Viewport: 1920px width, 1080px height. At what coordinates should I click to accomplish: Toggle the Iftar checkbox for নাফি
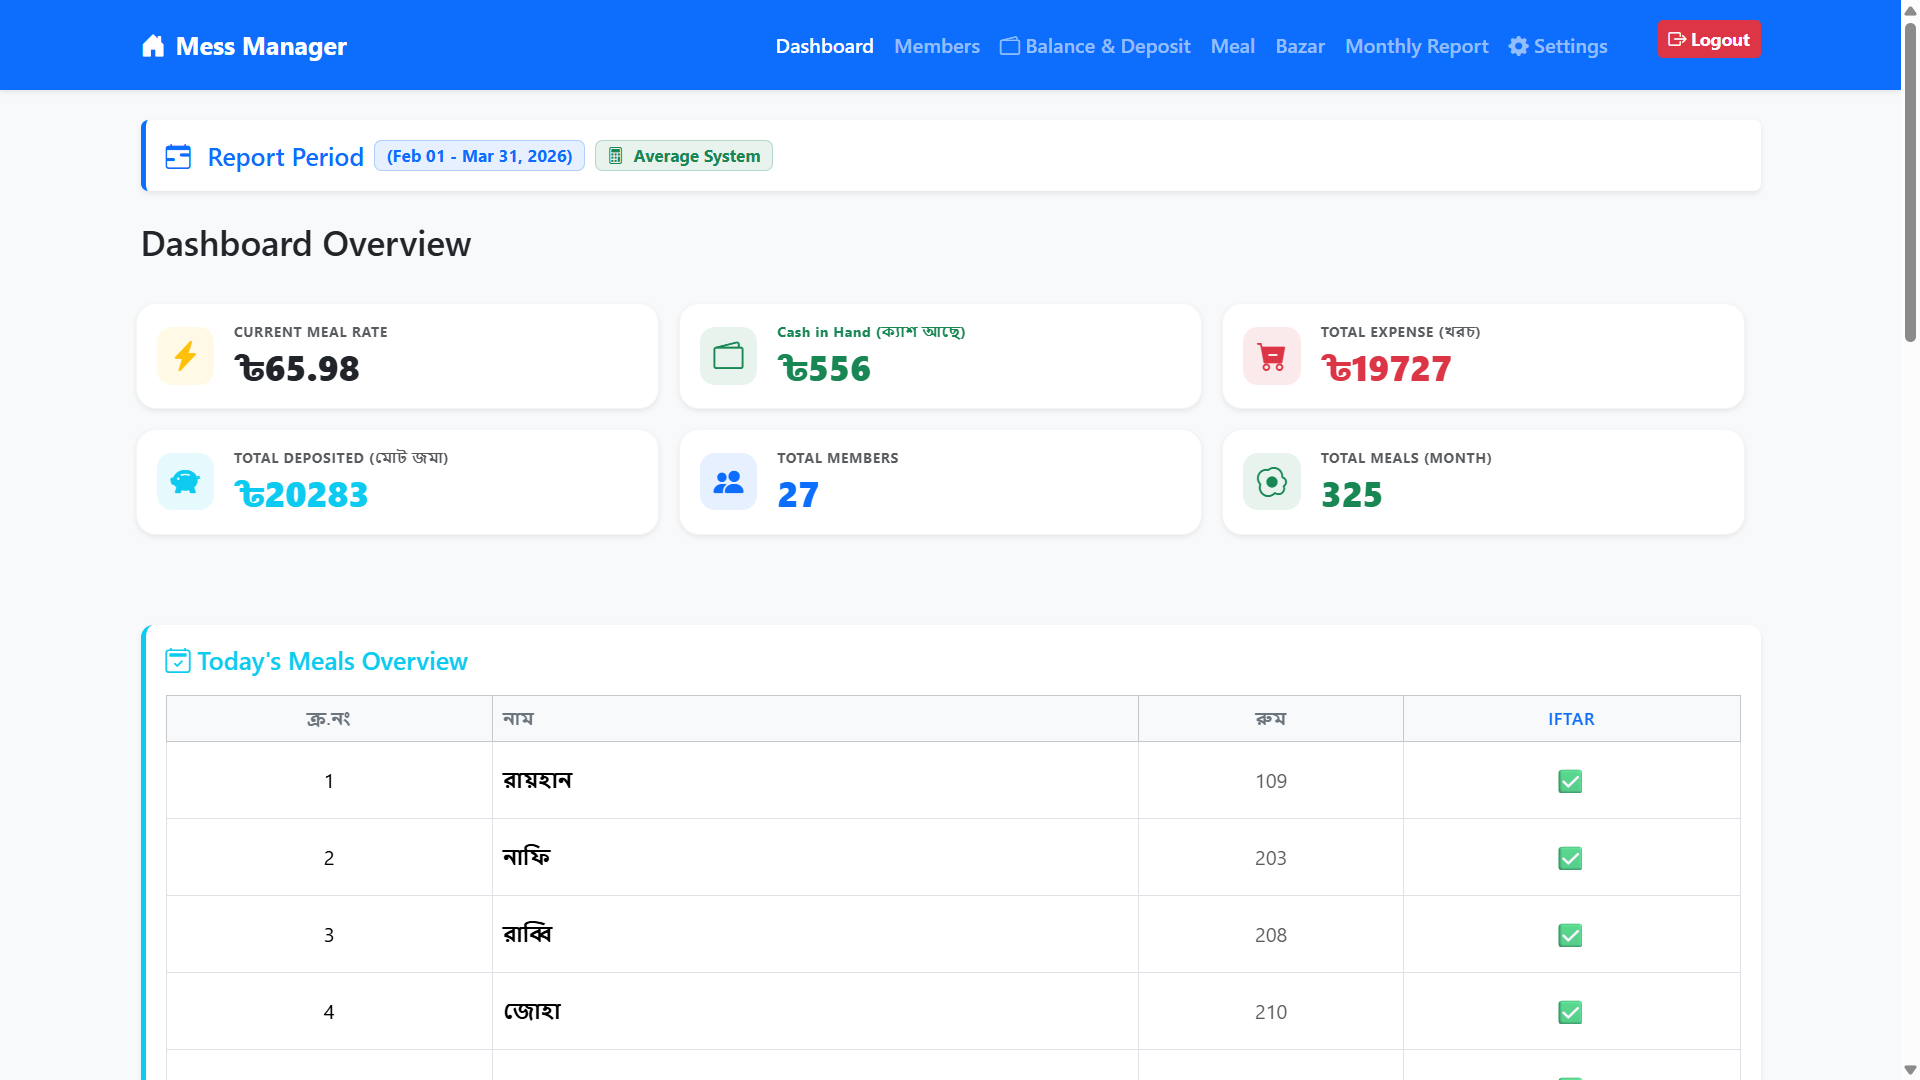(1570, 858)
